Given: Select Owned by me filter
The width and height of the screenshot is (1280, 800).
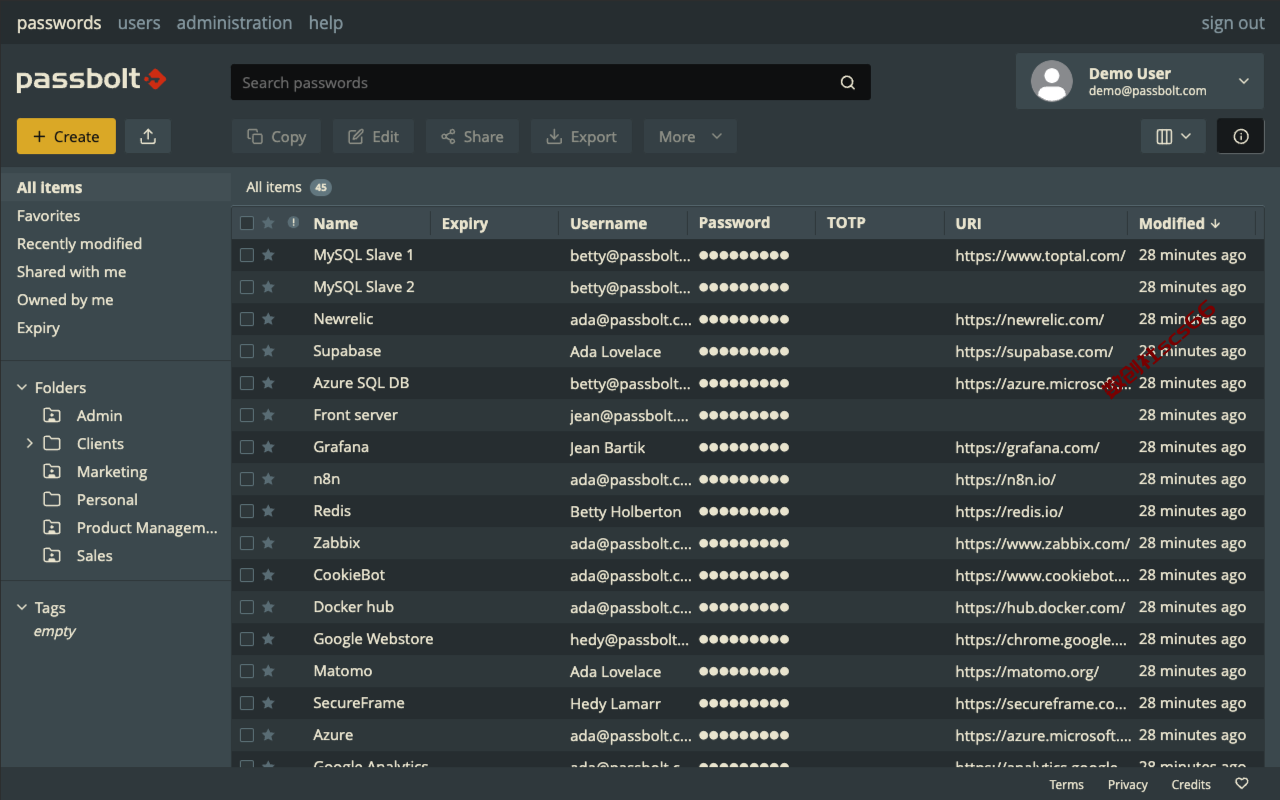Looking at the screenshot, I should [65, 299].
